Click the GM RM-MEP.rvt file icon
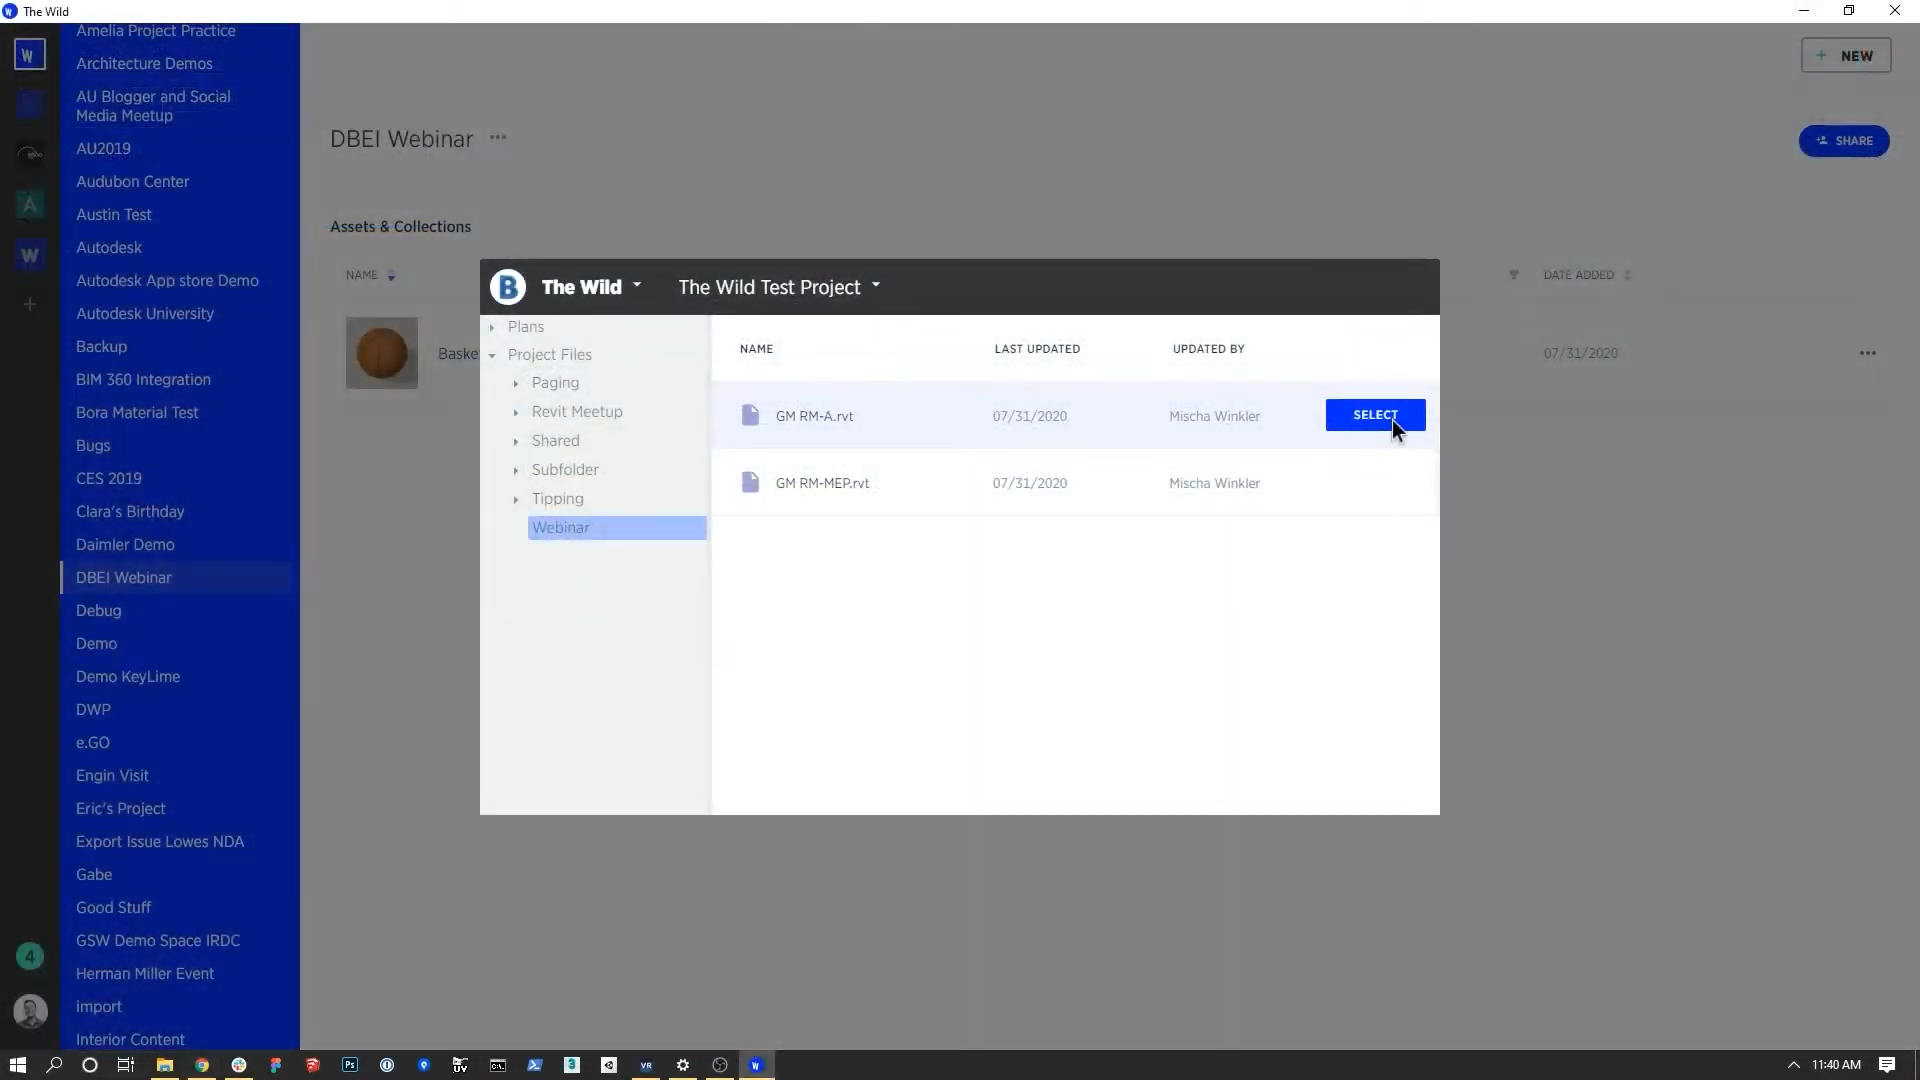This screenshot has width=1920, height=1080. click(x=750, y=482)
